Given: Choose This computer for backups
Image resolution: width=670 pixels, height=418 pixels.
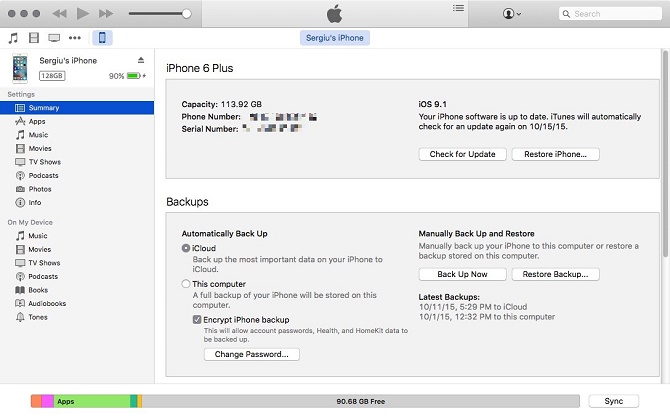Looking at the screenshot, I should [x=186, y=284].
